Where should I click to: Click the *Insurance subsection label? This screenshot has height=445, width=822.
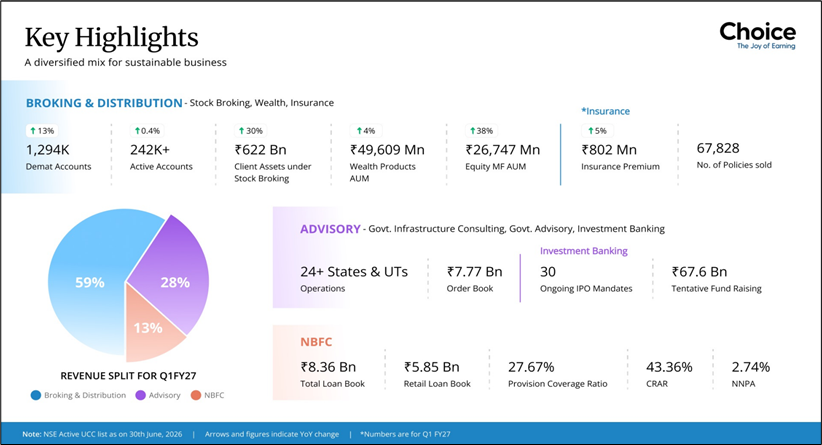tap(605, 111)
